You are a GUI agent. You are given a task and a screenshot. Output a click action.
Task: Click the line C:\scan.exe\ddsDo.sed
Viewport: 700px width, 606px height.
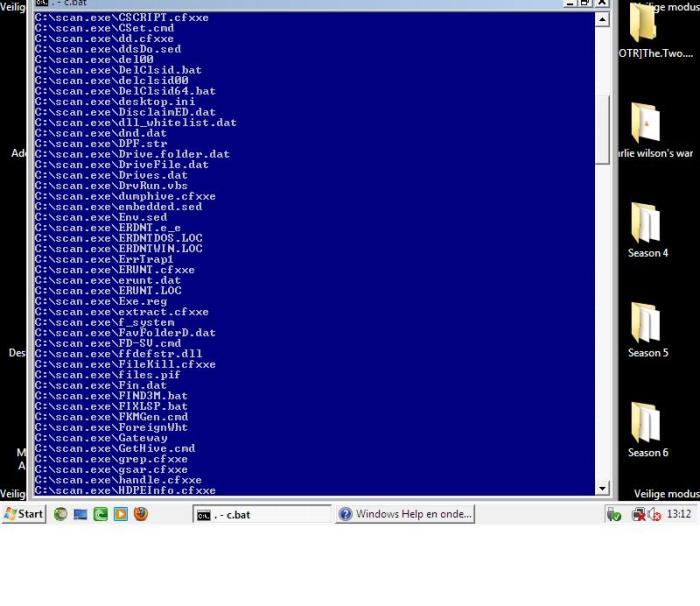point(108,49)
